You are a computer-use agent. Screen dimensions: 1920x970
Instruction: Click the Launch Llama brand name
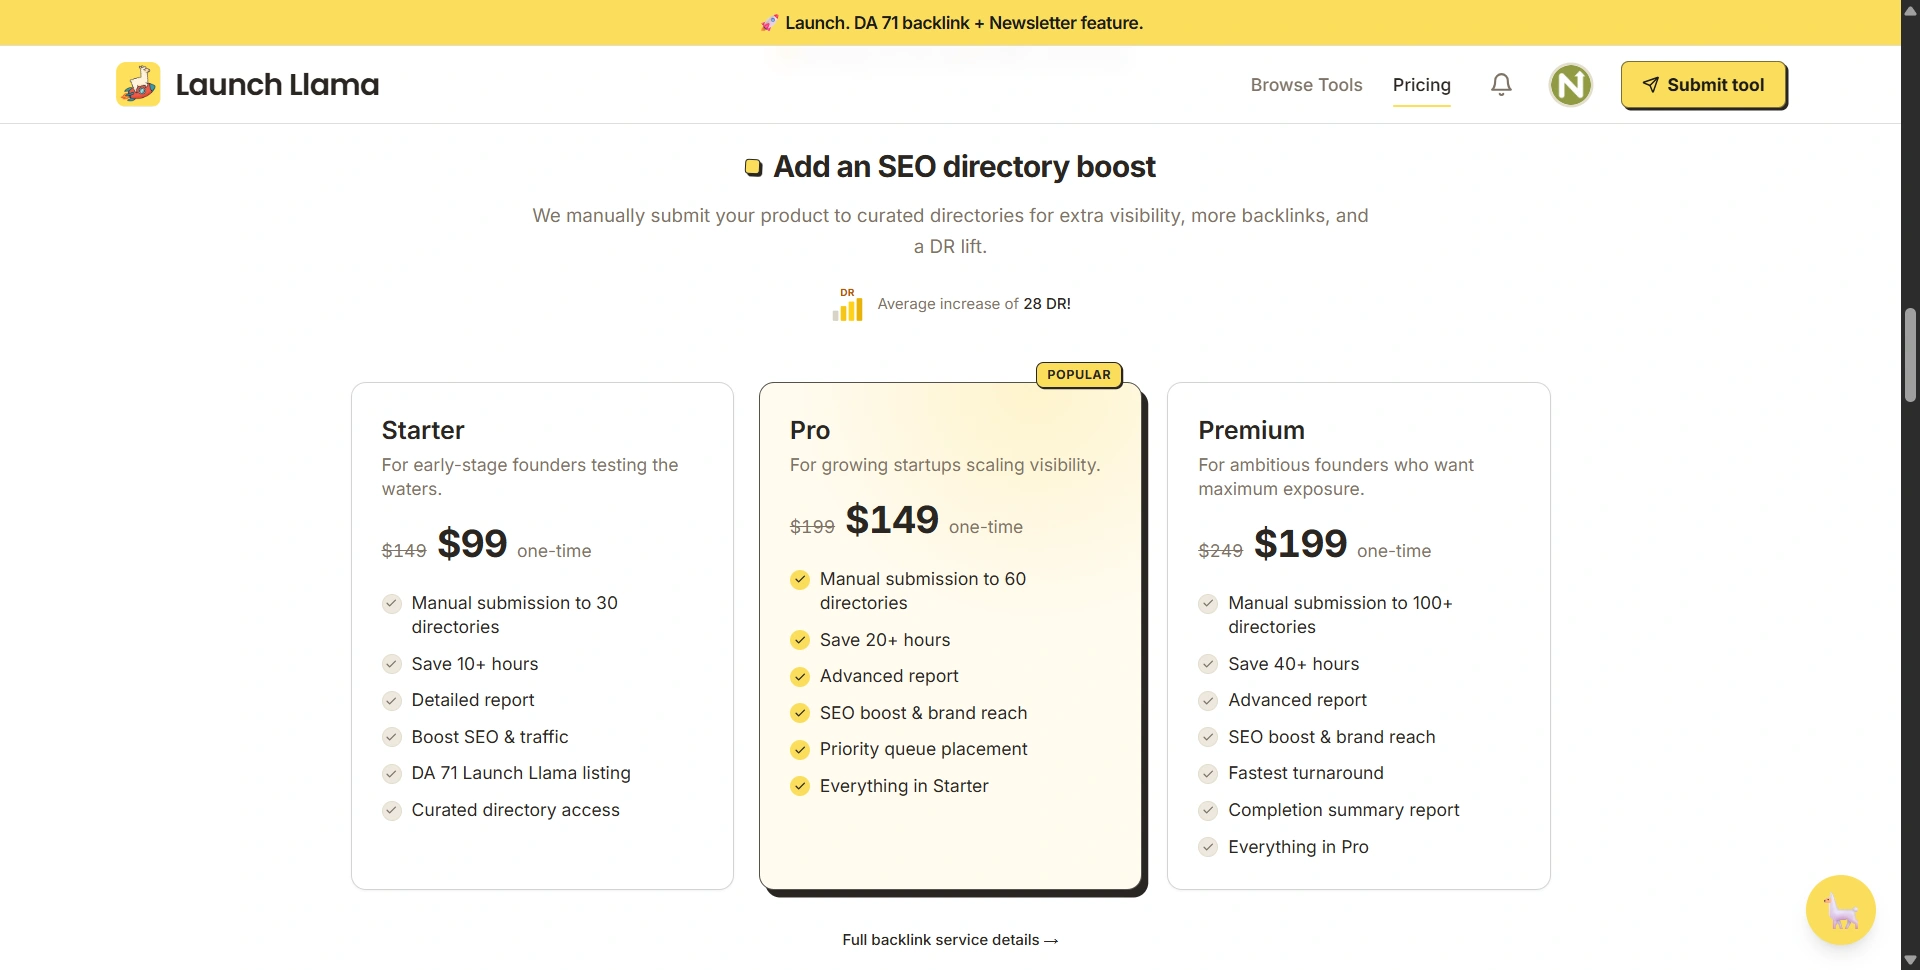point(277,85)
